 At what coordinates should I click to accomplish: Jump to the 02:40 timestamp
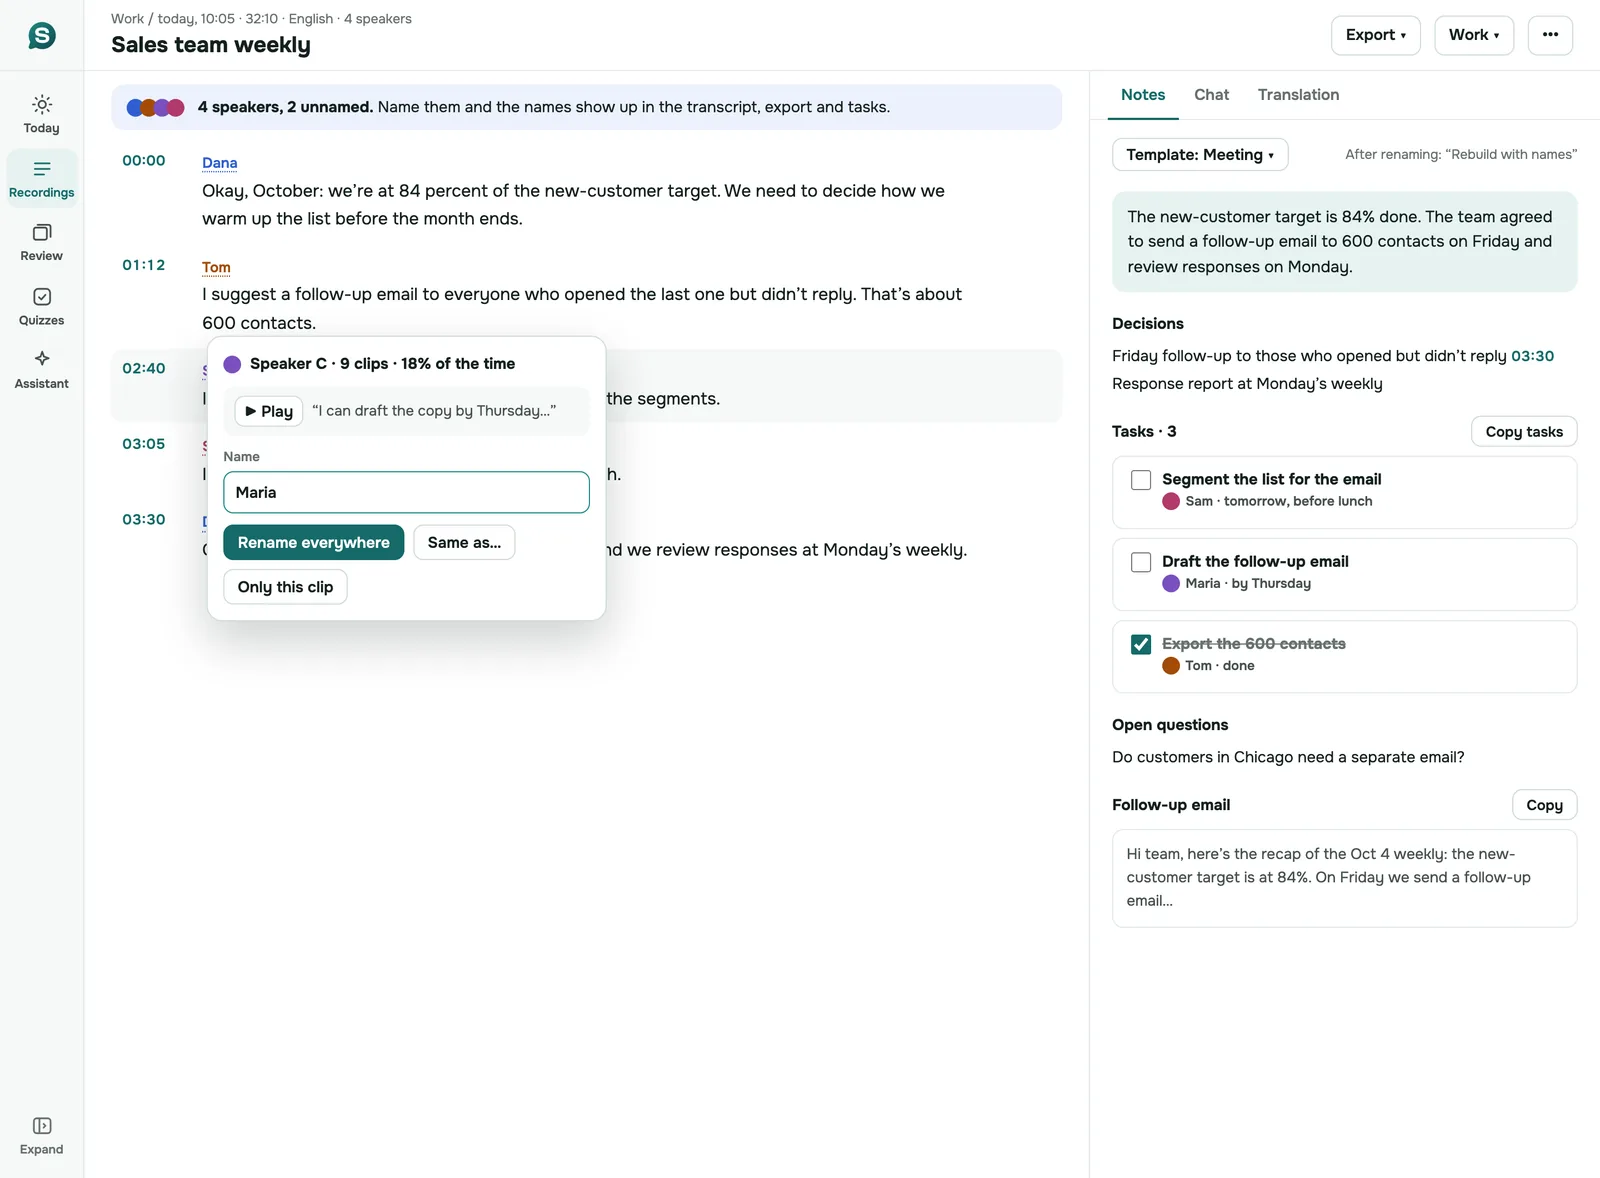click(144, 368)
